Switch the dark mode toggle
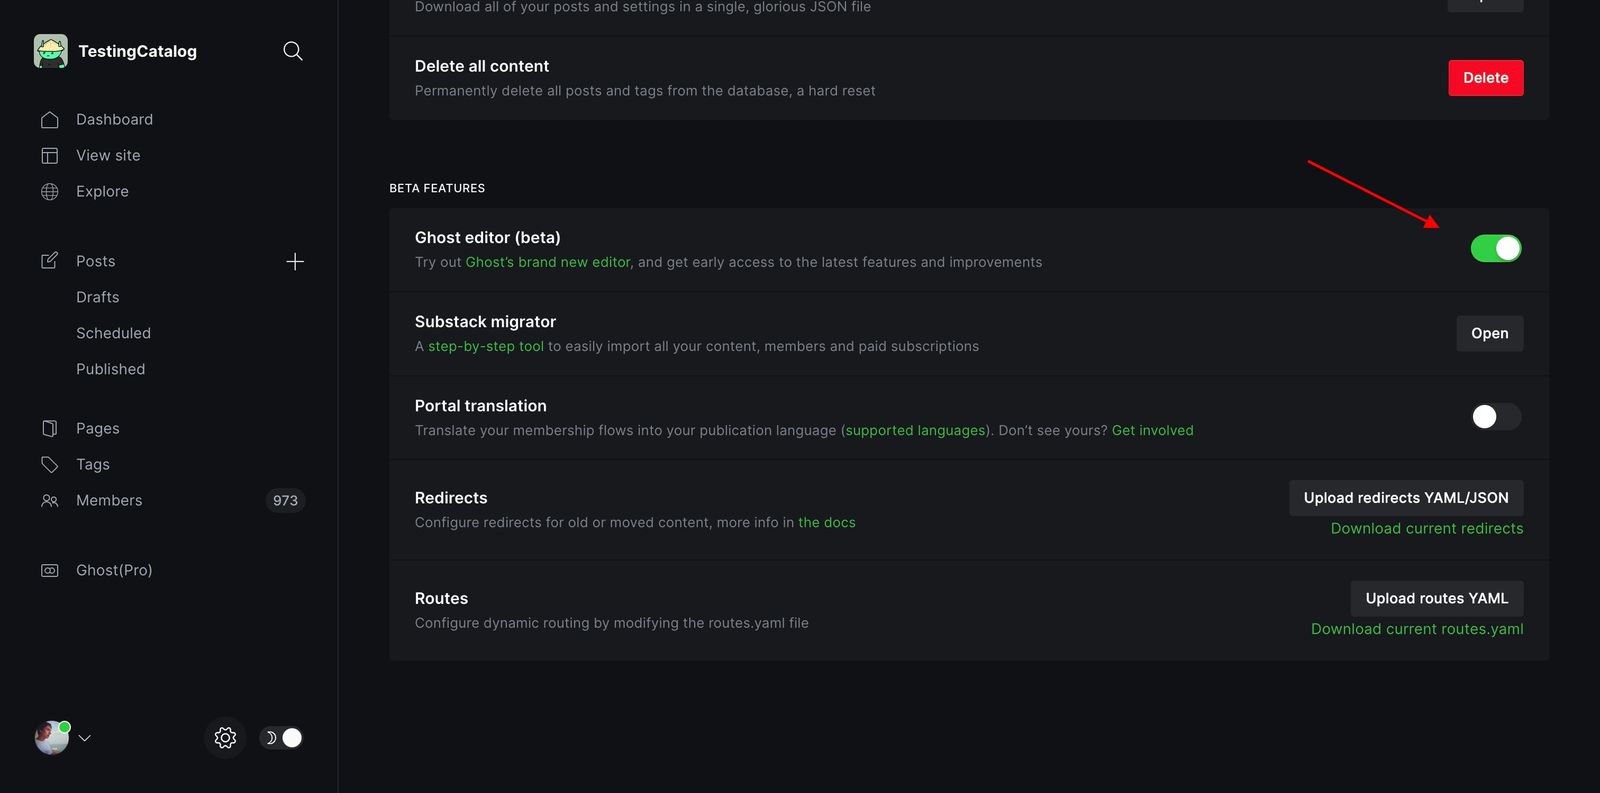Screen dimensions: 1600x793 point(281,737)
